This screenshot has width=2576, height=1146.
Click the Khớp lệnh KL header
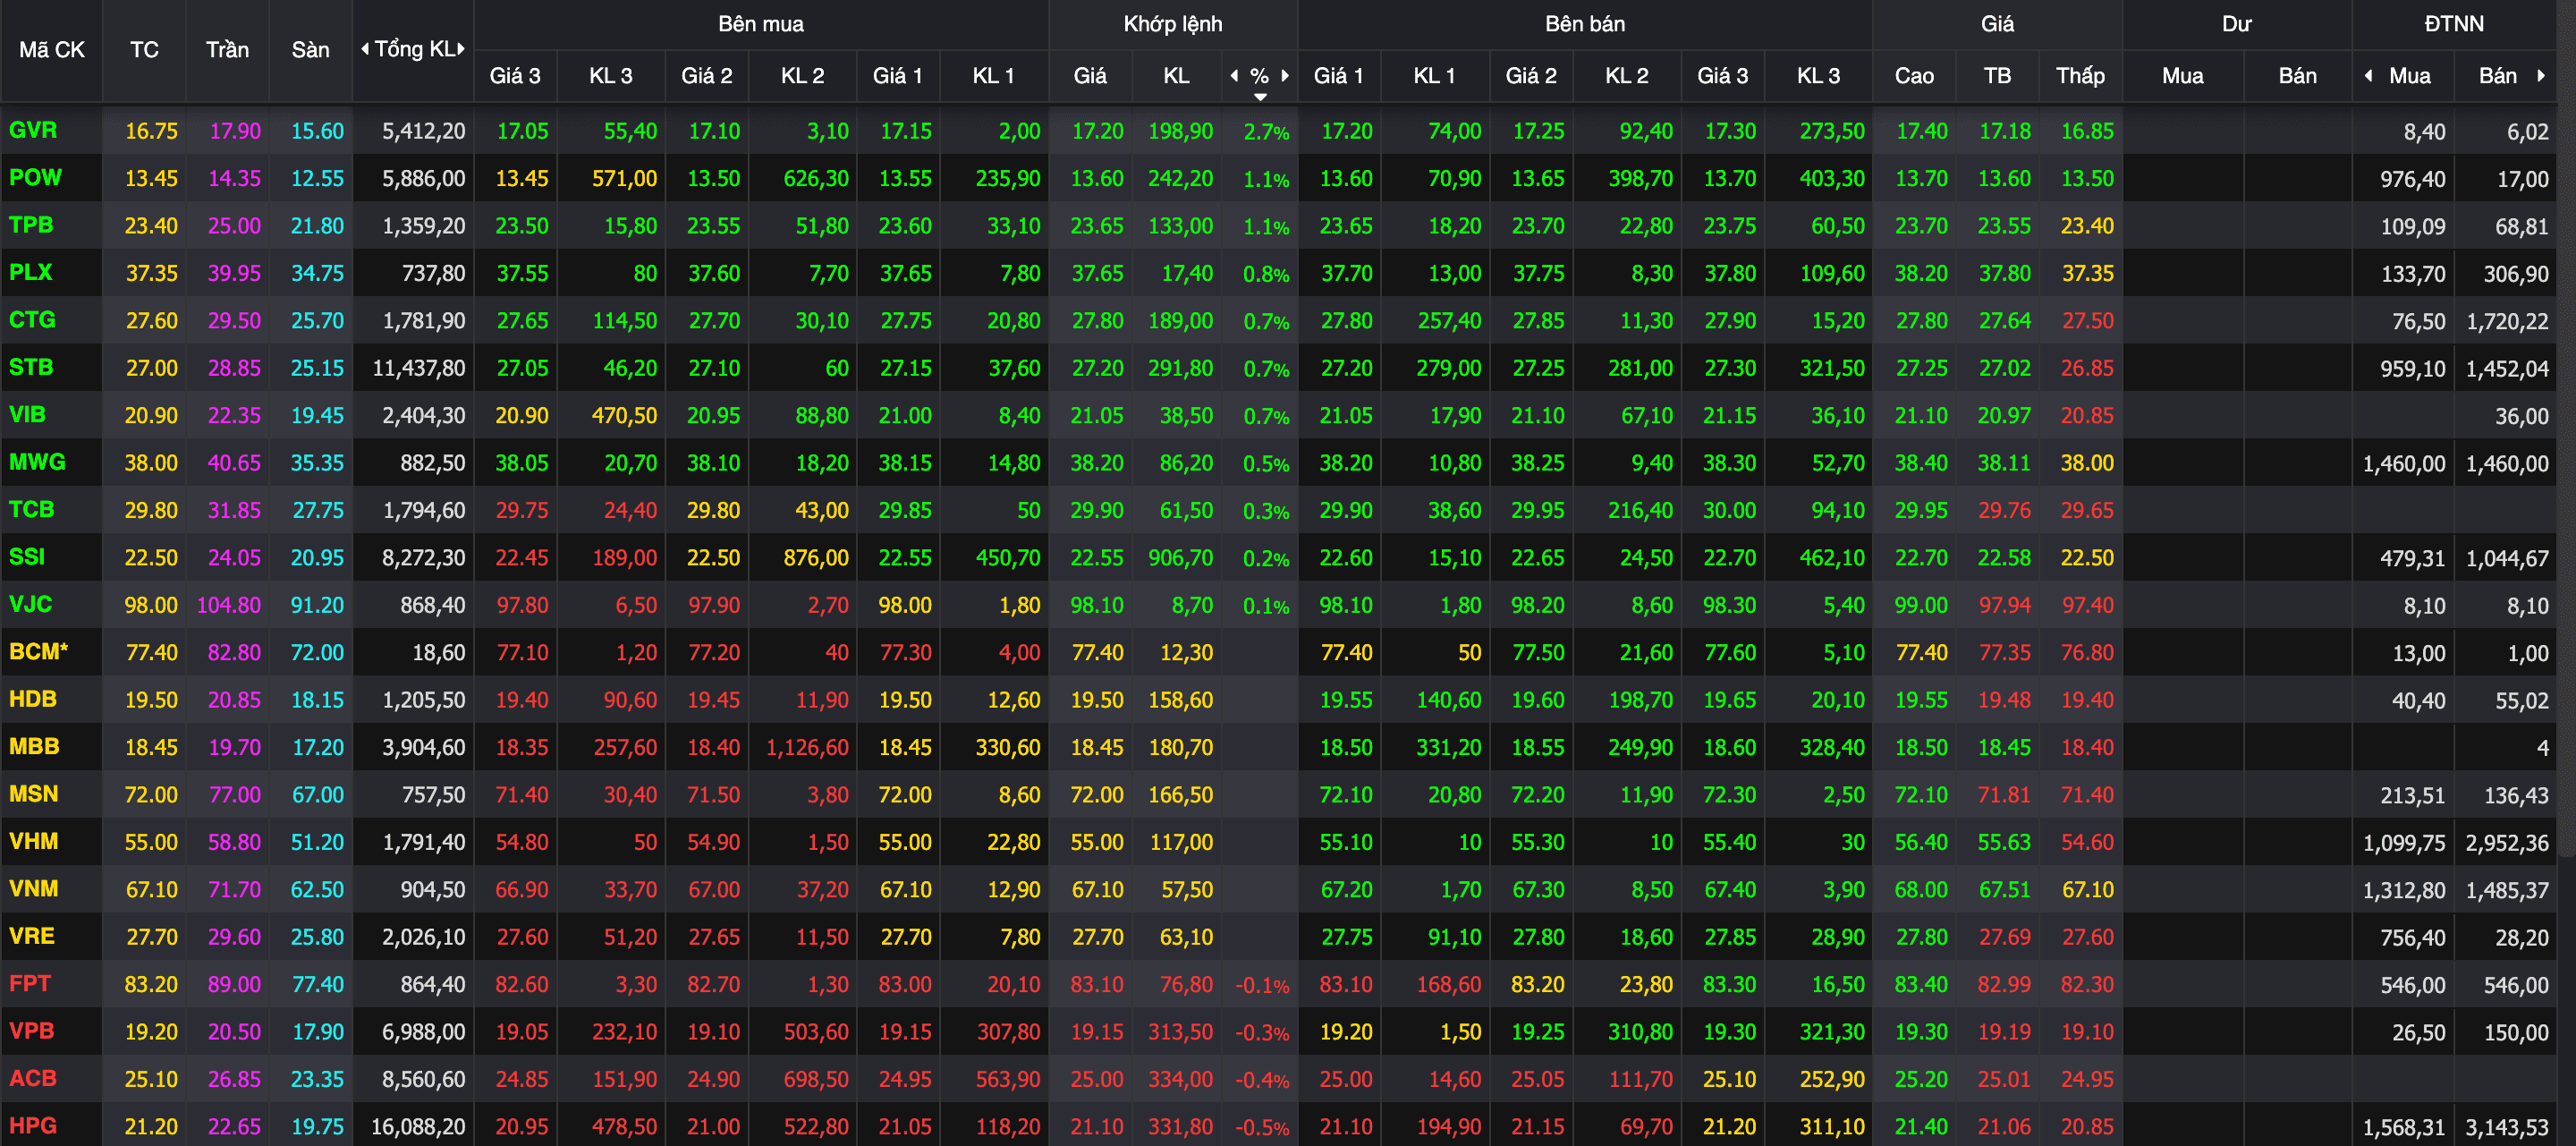(1176, 76)
